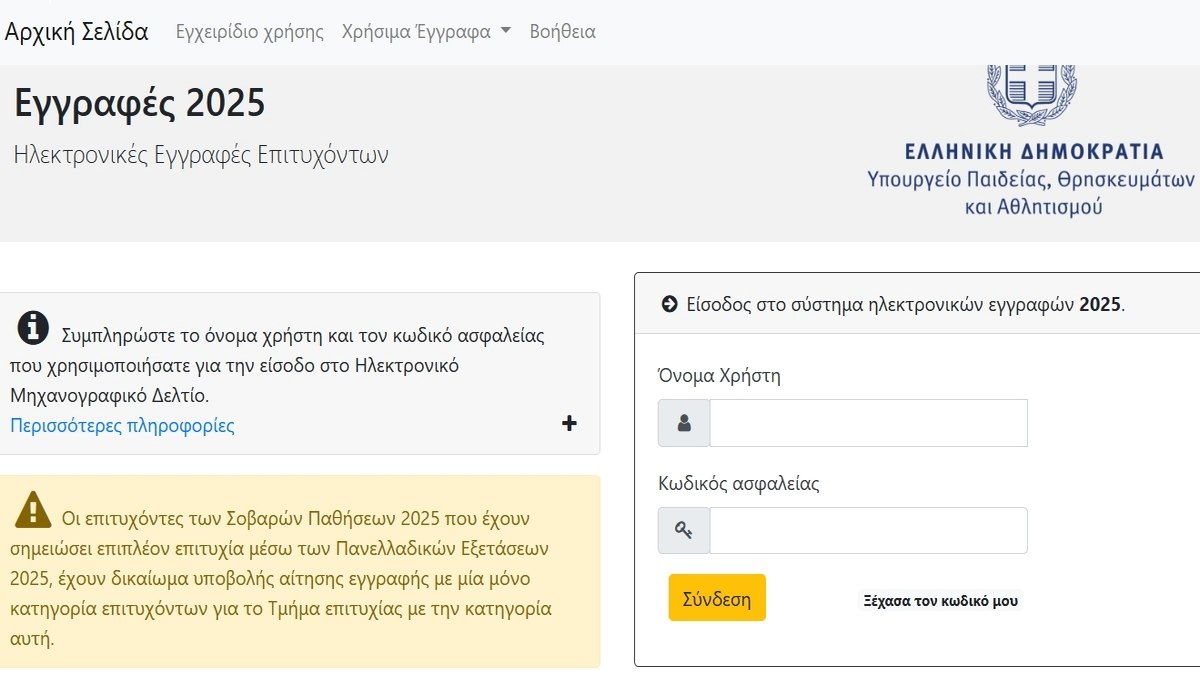Expand the Περισσότερες πληροφορίες section with plus icon
Image resolution: width=1200 pixels, height=675 pixels.
[x=569, y=423]
